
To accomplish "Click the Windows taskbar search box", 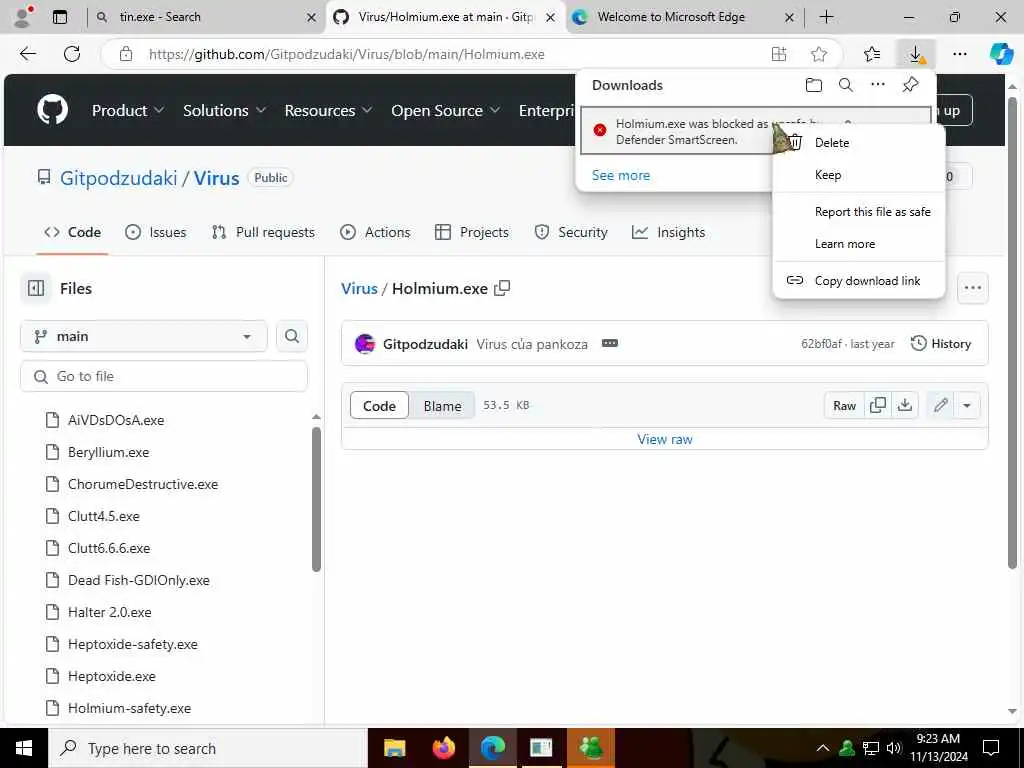I will [208, 748].
